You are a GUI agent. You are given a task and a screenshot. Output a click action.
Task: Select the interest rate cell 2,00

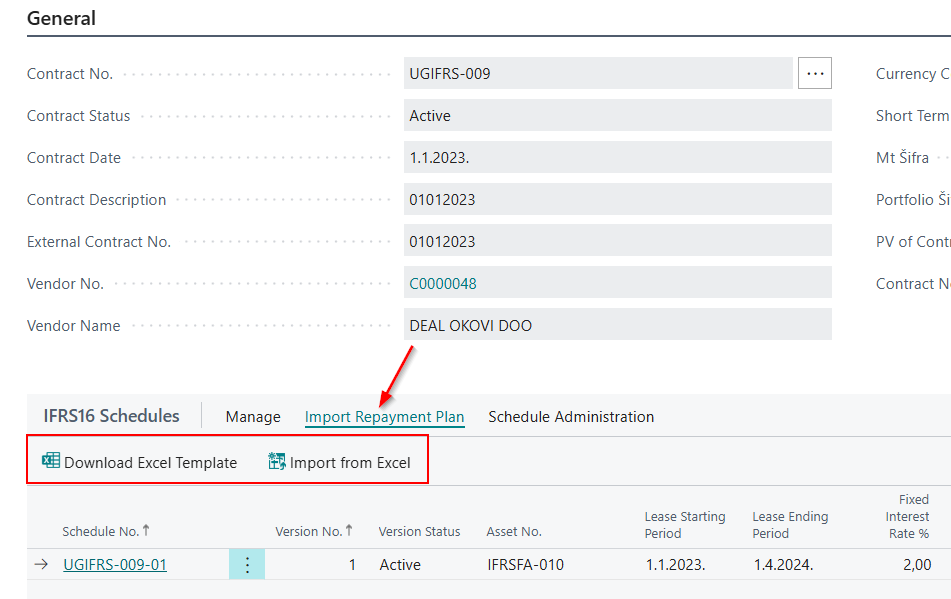coord(917,564)
